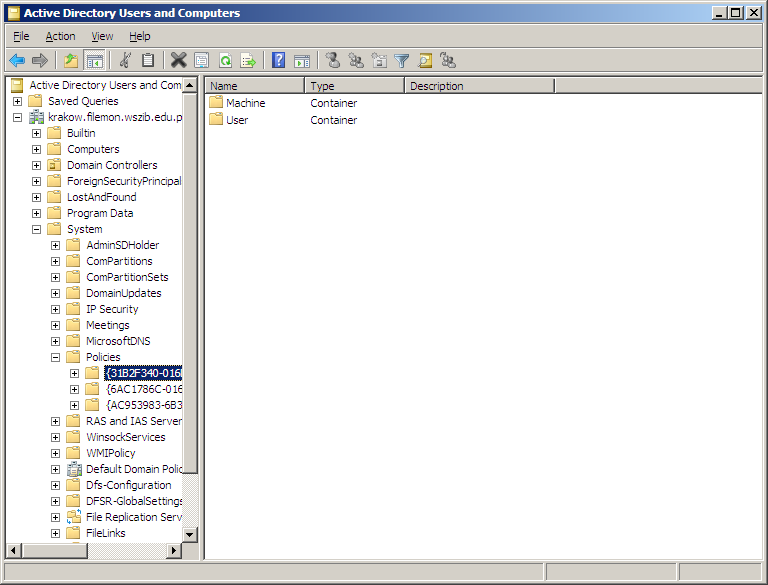Select the domain krakow.filemon.wszib.edu.p node

[x=115, y=117]
